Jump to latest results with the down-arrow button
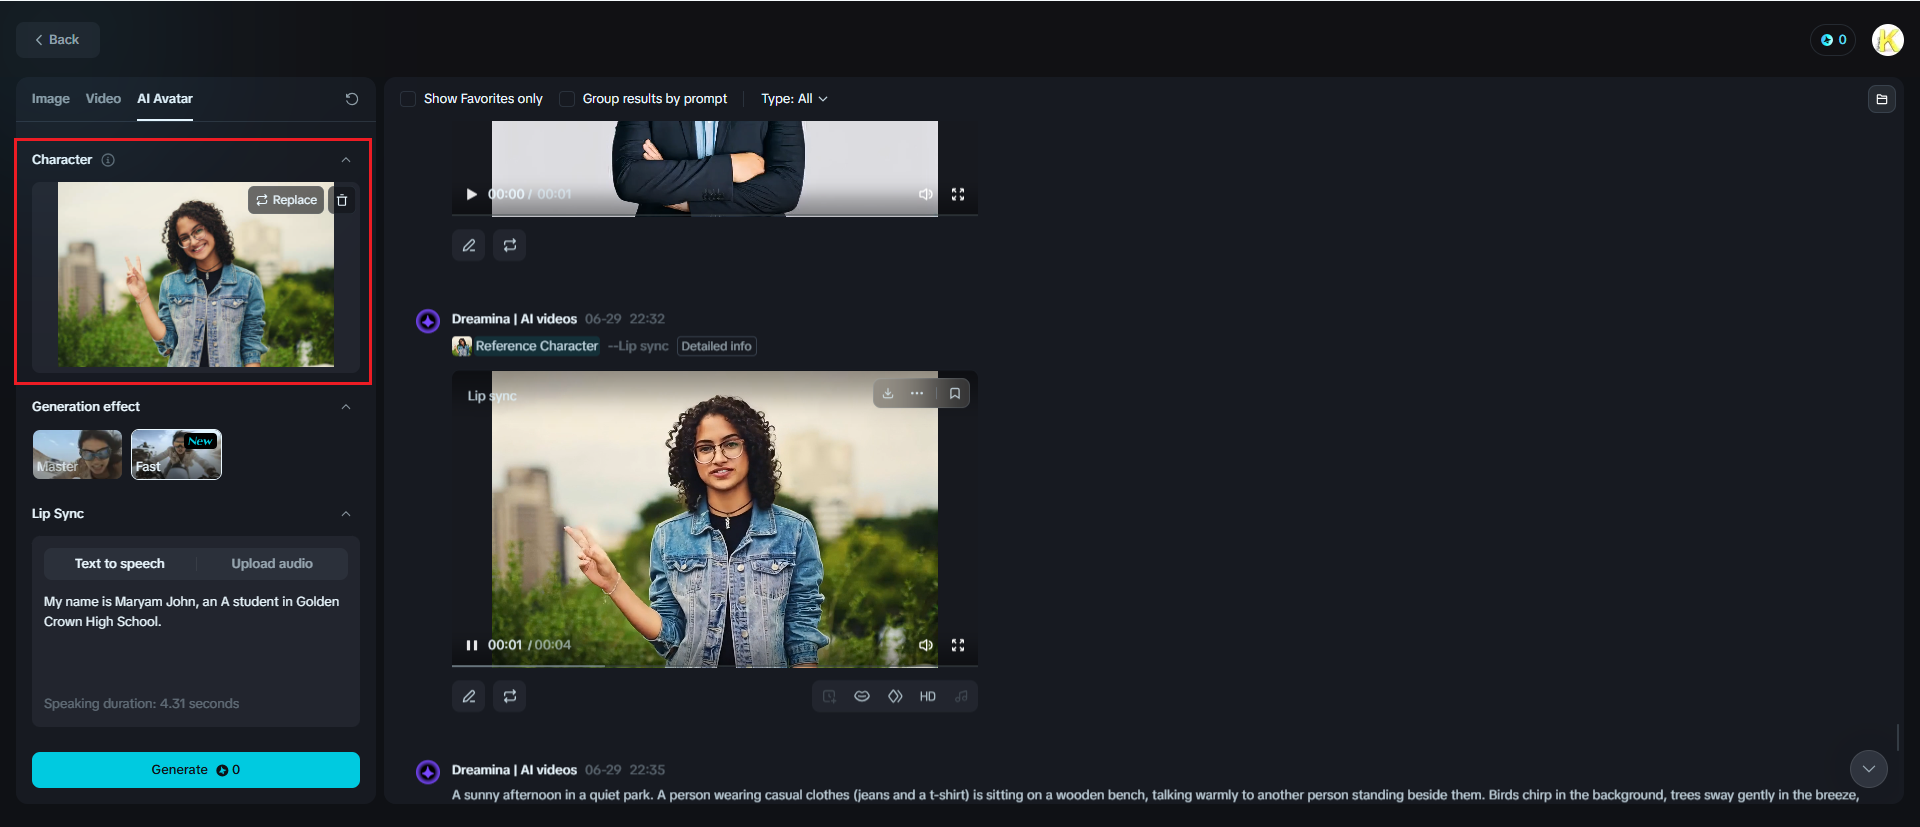 1869,769
